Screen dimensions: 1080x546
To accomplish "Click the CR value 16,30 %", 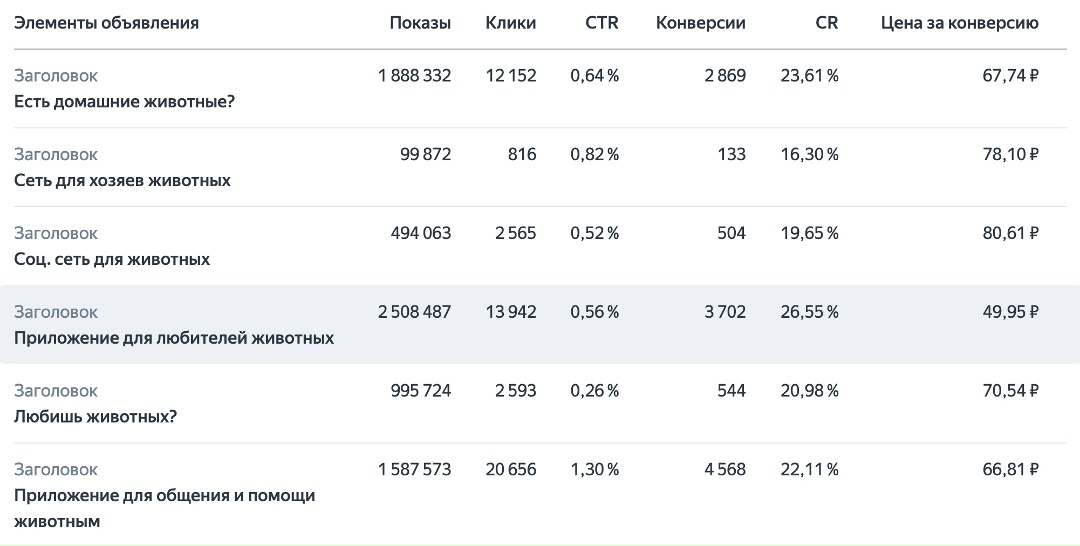I will 810,154.
